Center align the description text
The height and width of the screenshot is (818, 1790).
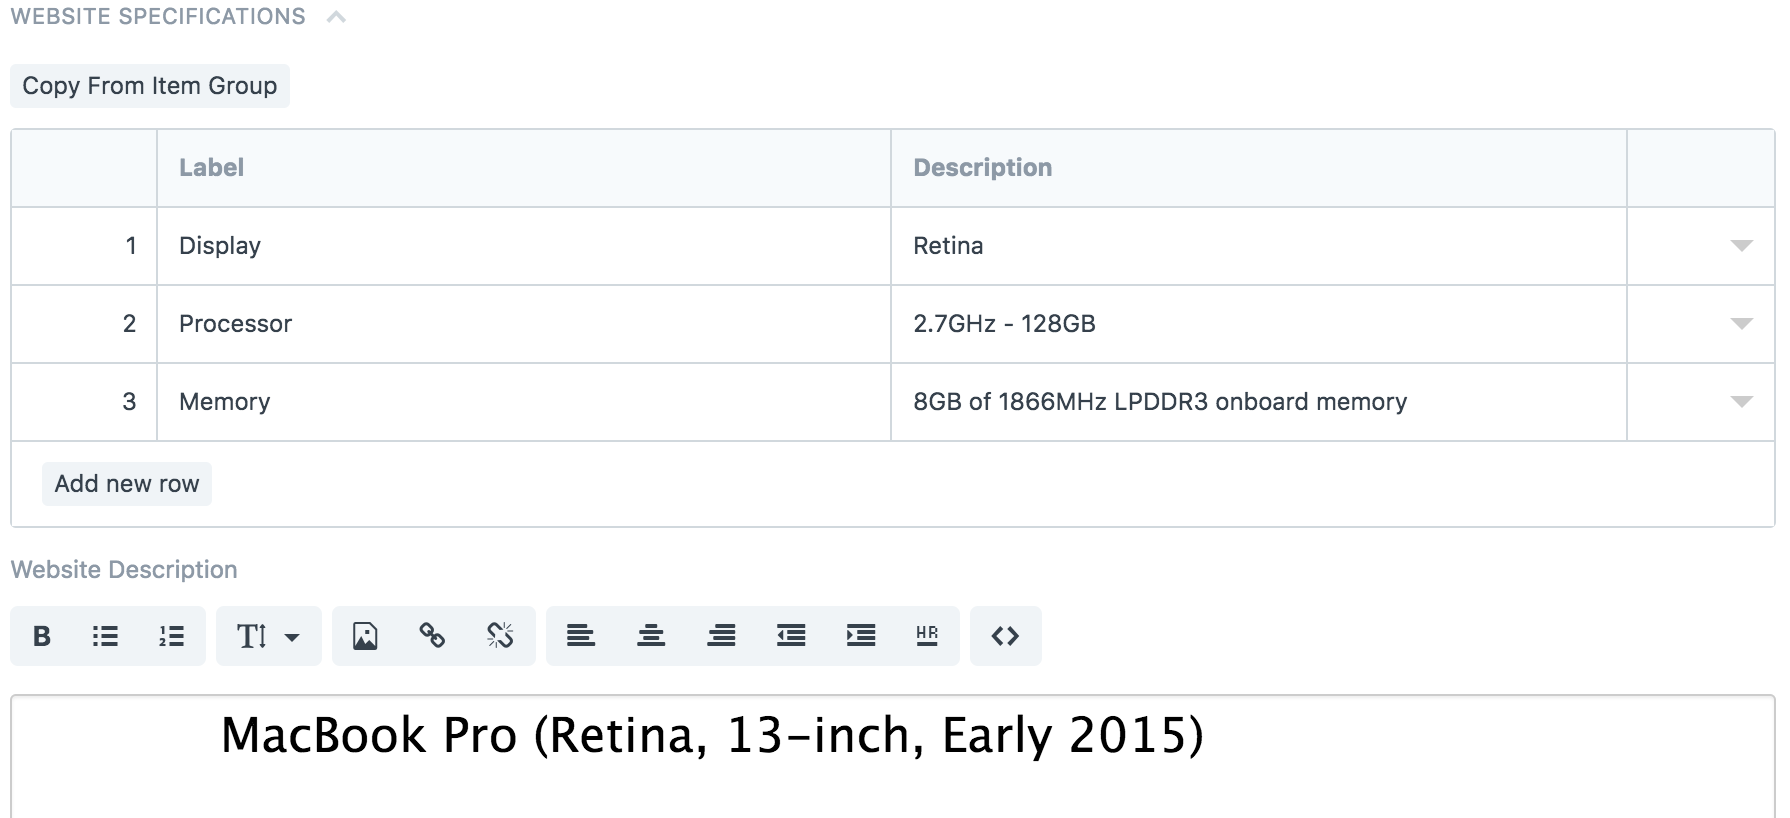651,636
